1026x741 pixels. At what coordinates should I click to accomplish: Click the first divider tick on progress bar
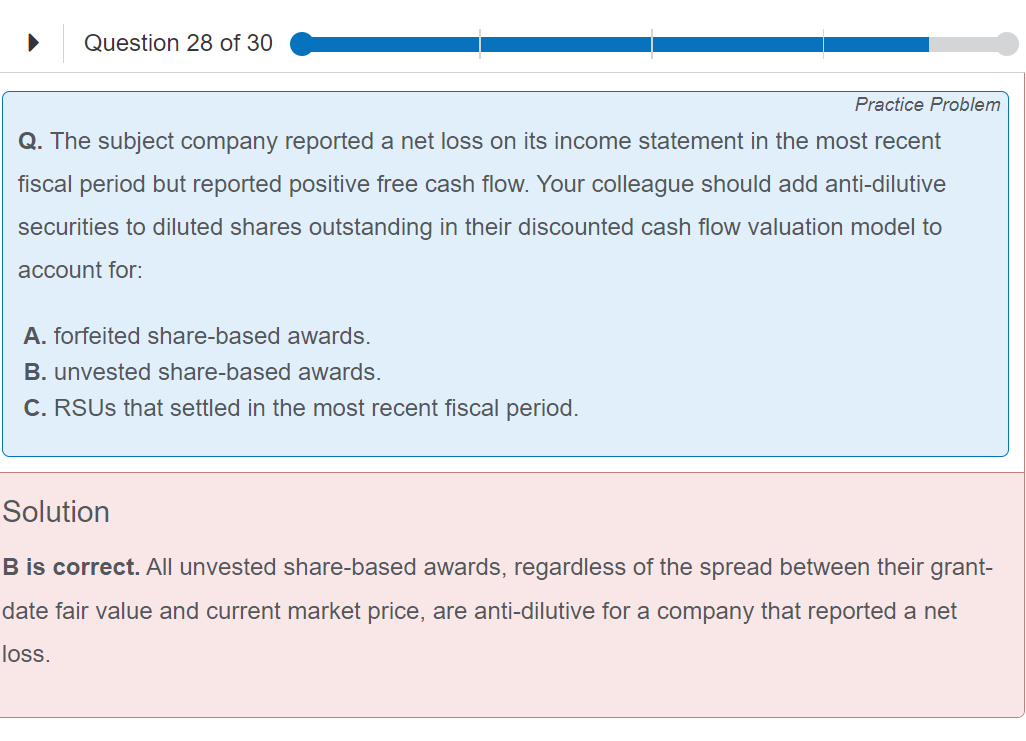[480, 44]
